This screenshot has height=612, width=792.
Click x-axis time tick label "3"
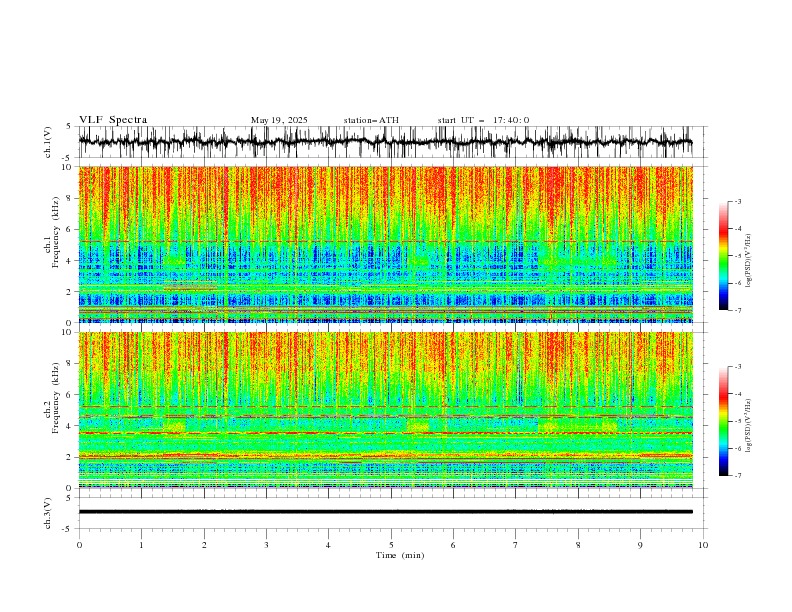pos(266,545)
